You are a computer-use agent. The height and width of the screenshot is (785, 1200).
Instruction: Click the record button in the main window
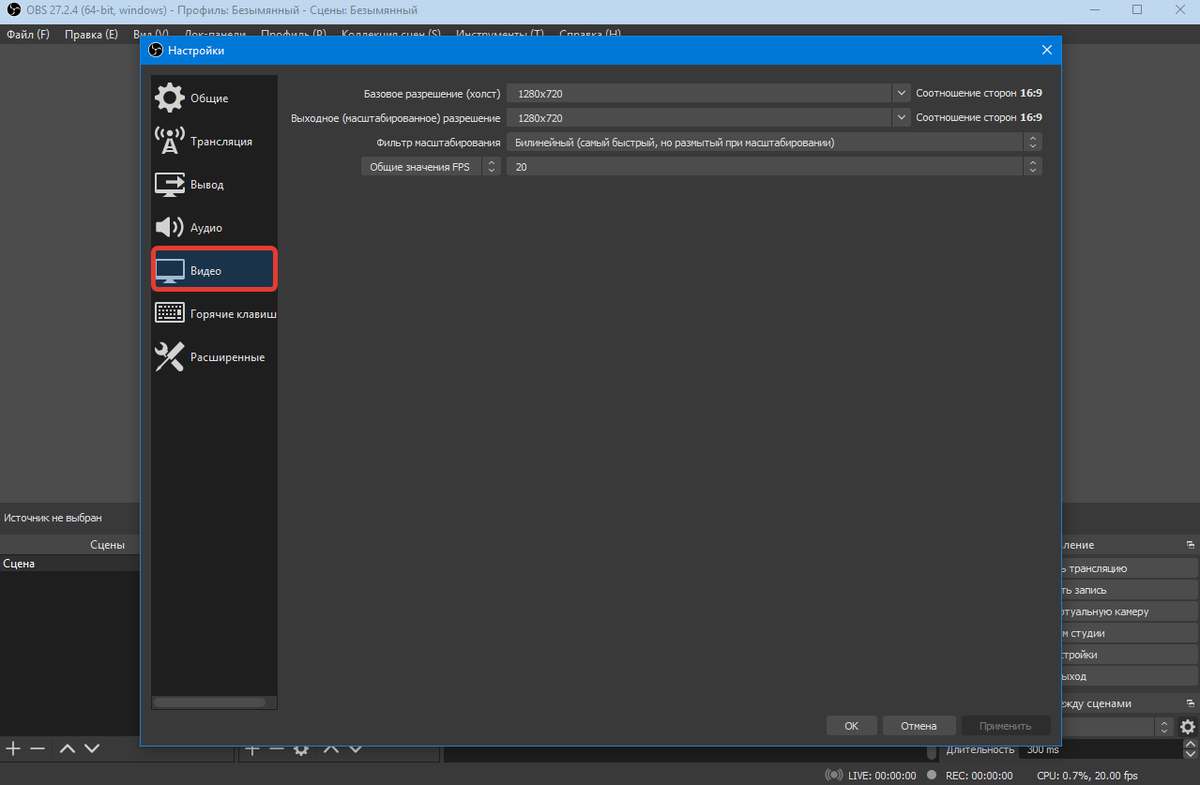tap(1130, 590)
